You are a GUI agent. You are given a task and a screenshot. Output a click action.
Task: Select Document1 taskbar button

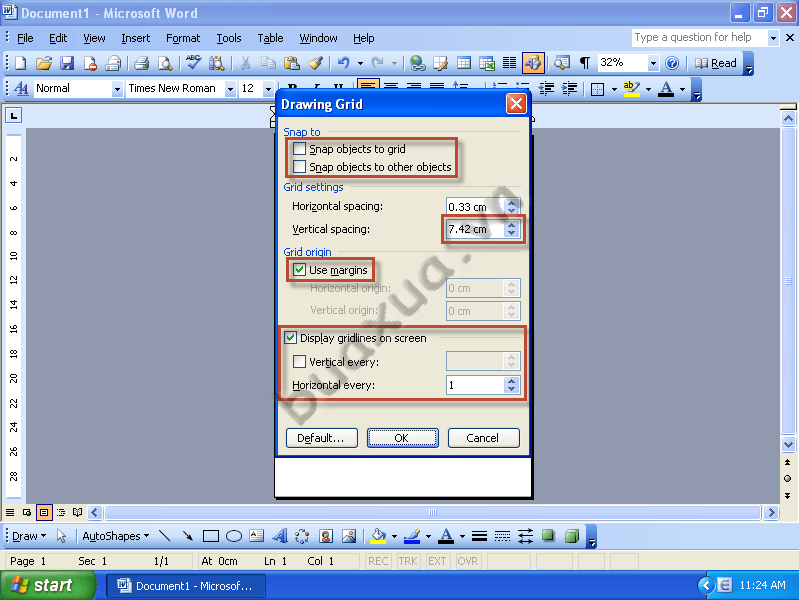point(186,586)
